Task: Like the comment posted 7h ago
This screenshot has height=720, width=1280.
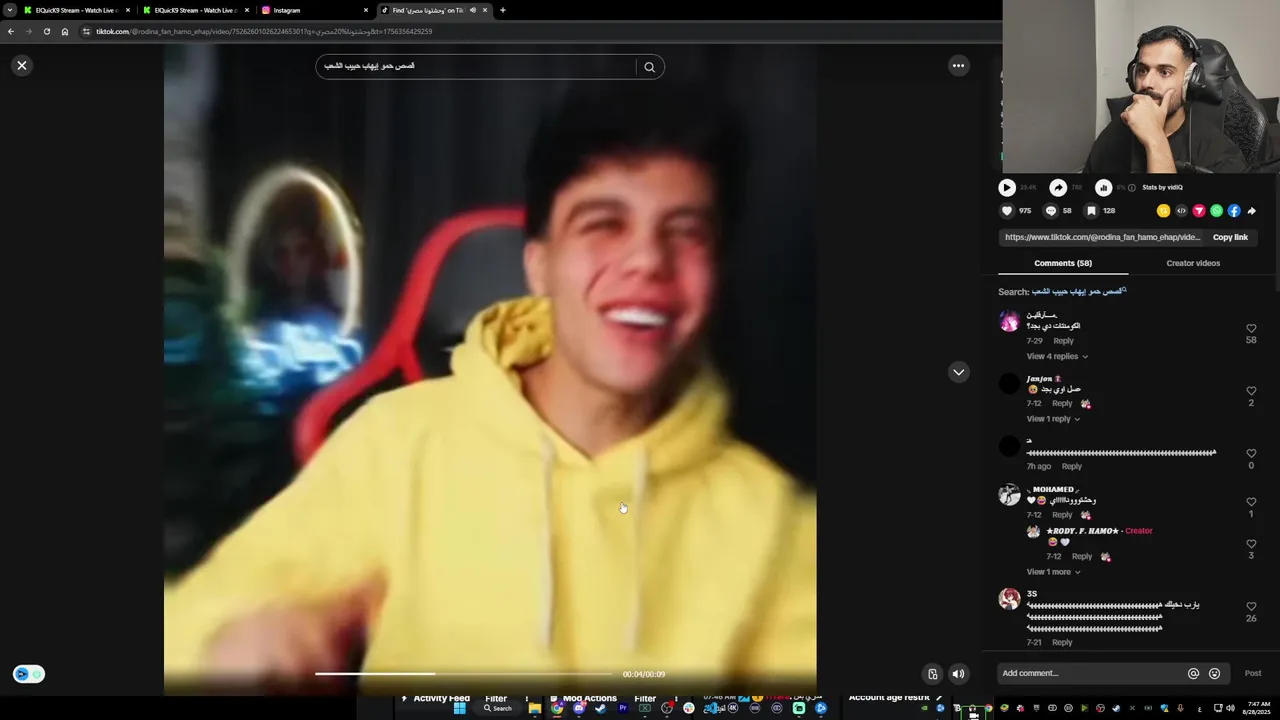Action: (x=1251, y=453)
